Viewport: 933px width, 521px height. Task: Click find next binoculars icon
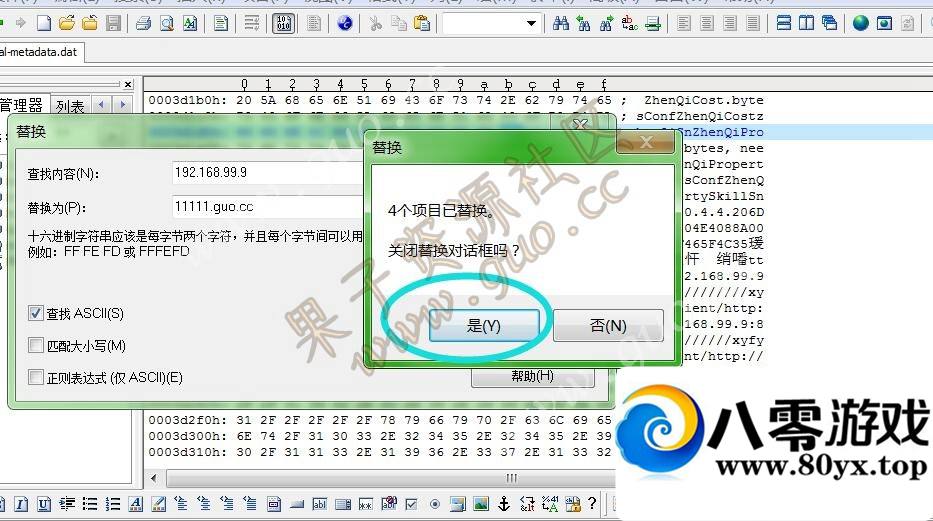coord(606,23)
